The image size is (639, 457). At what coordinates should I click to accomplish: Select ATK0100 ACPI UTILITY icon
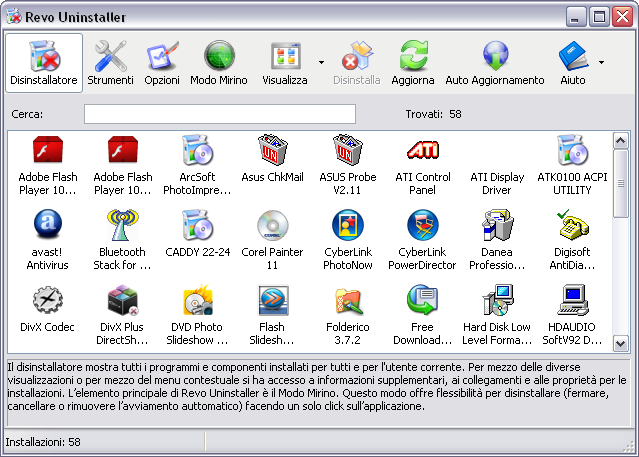572,150
